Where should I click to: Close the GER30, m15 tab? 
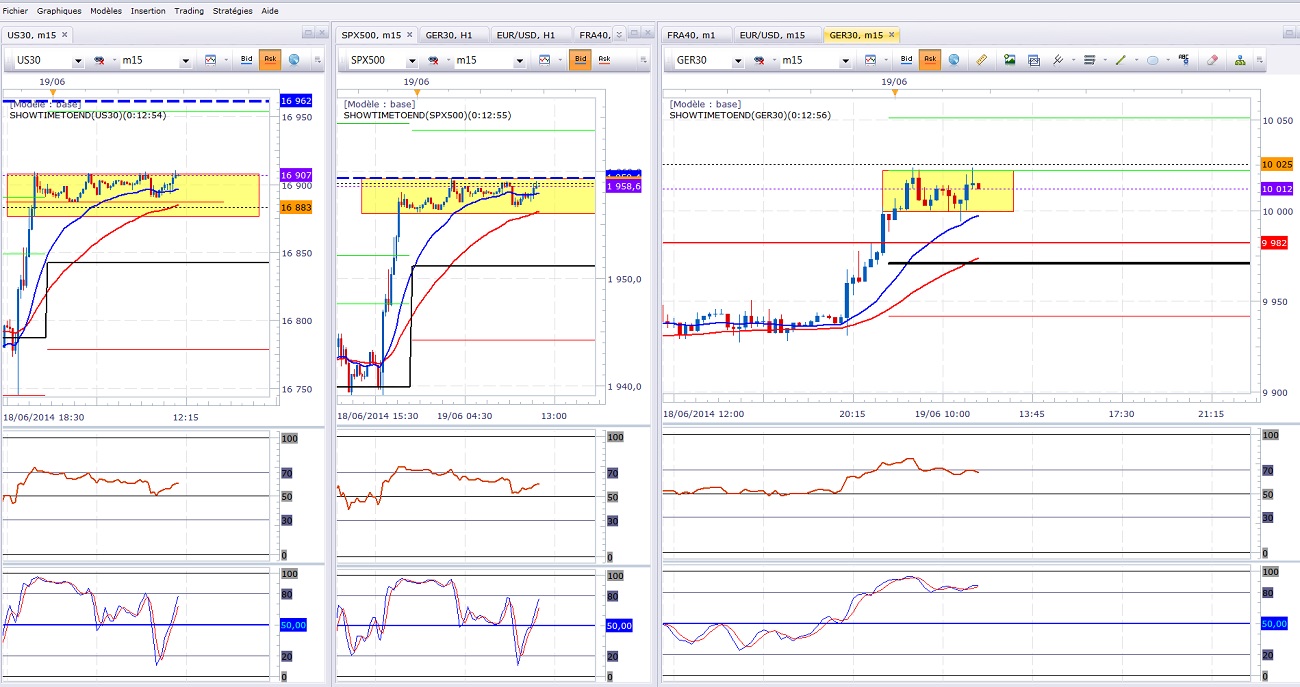(x=892, y=35)
